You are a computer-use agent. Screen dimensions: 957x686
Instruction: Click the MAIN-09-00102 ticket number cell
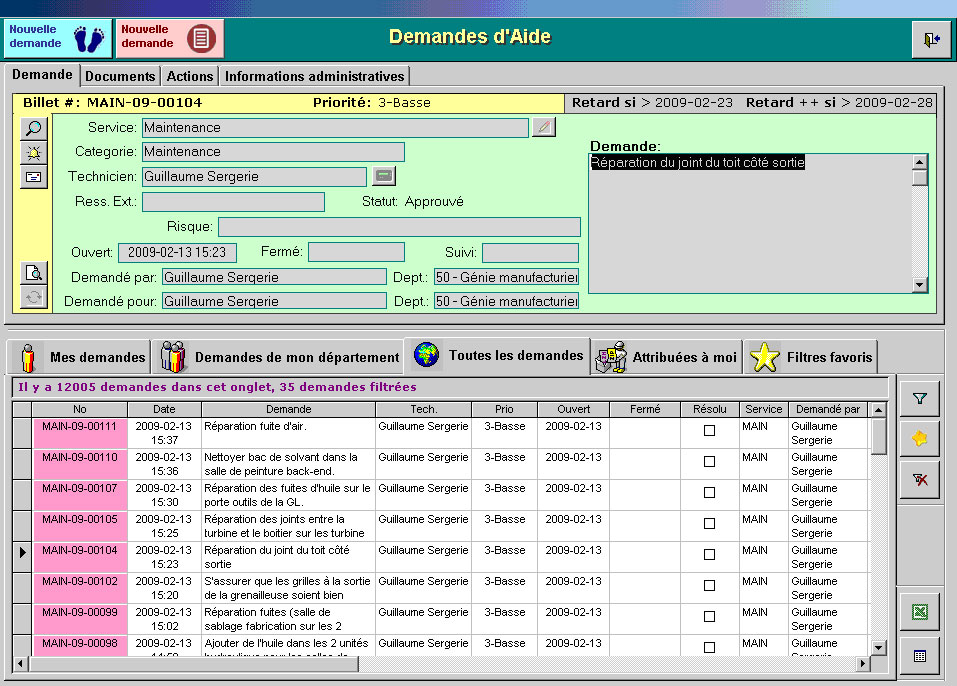point(80,588)
